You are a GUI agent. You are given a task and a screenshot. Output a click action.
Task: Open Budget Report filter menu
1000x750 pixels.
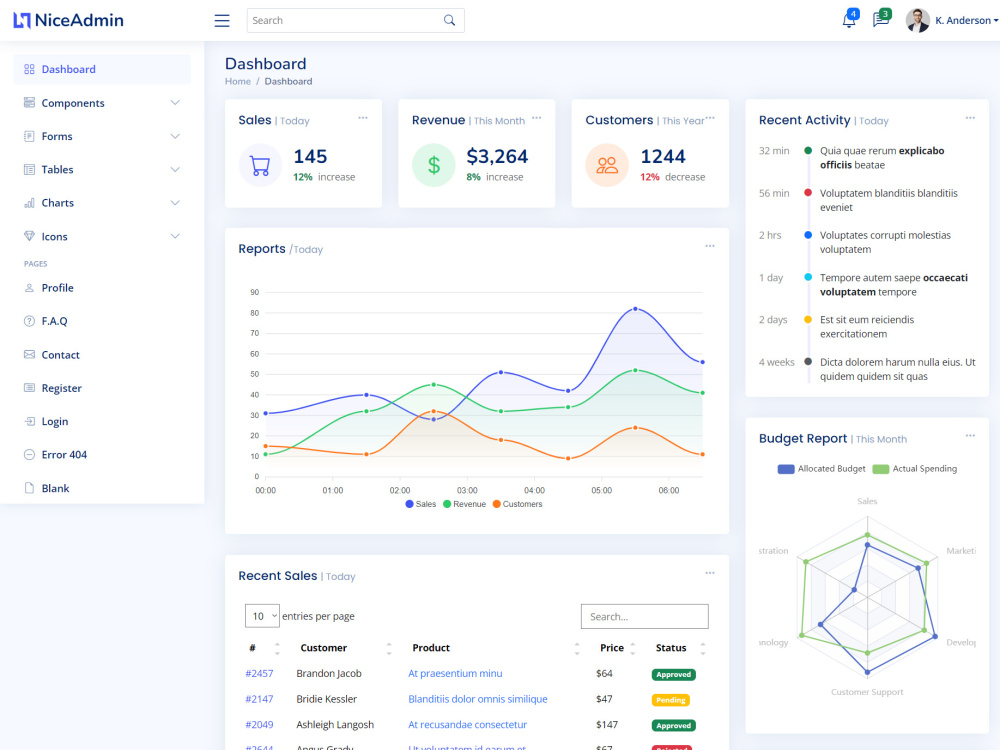point(970,436)
